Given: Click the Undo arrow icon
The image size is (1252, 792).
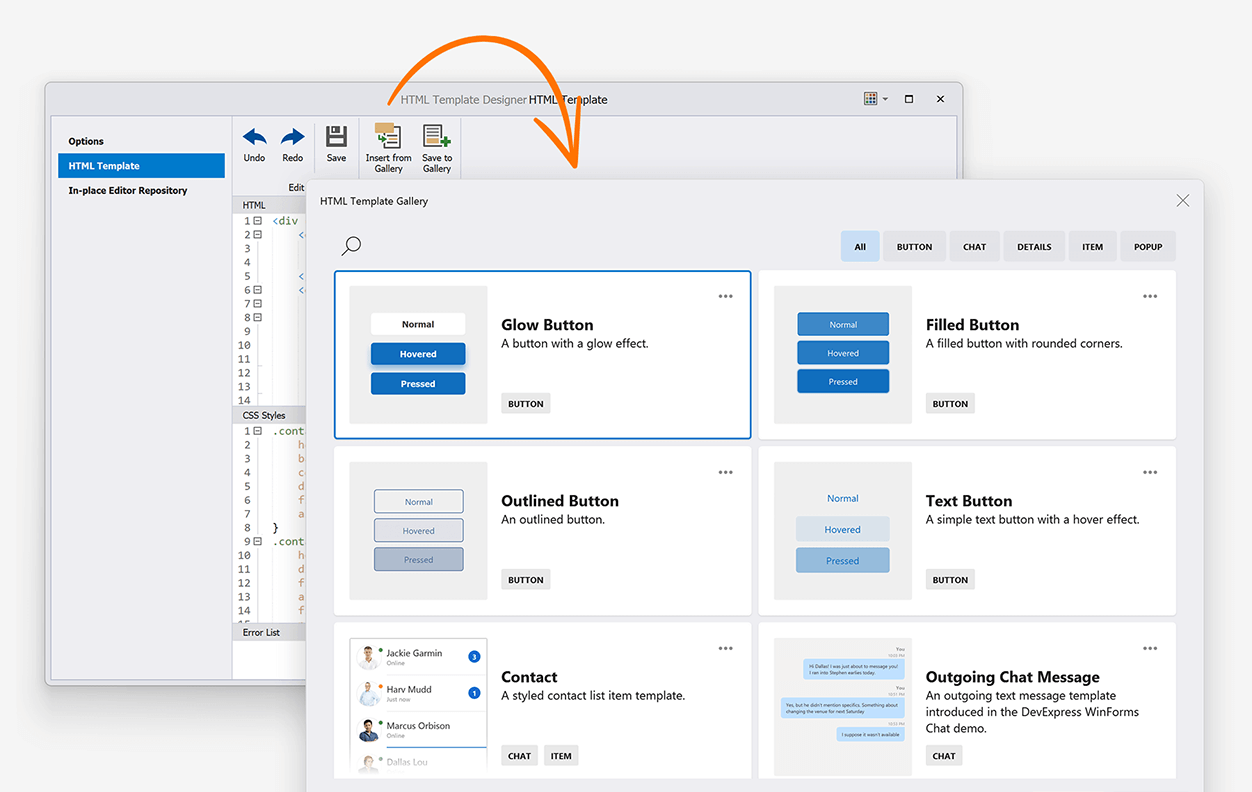Looking at the screenshot, I should 254,137.
